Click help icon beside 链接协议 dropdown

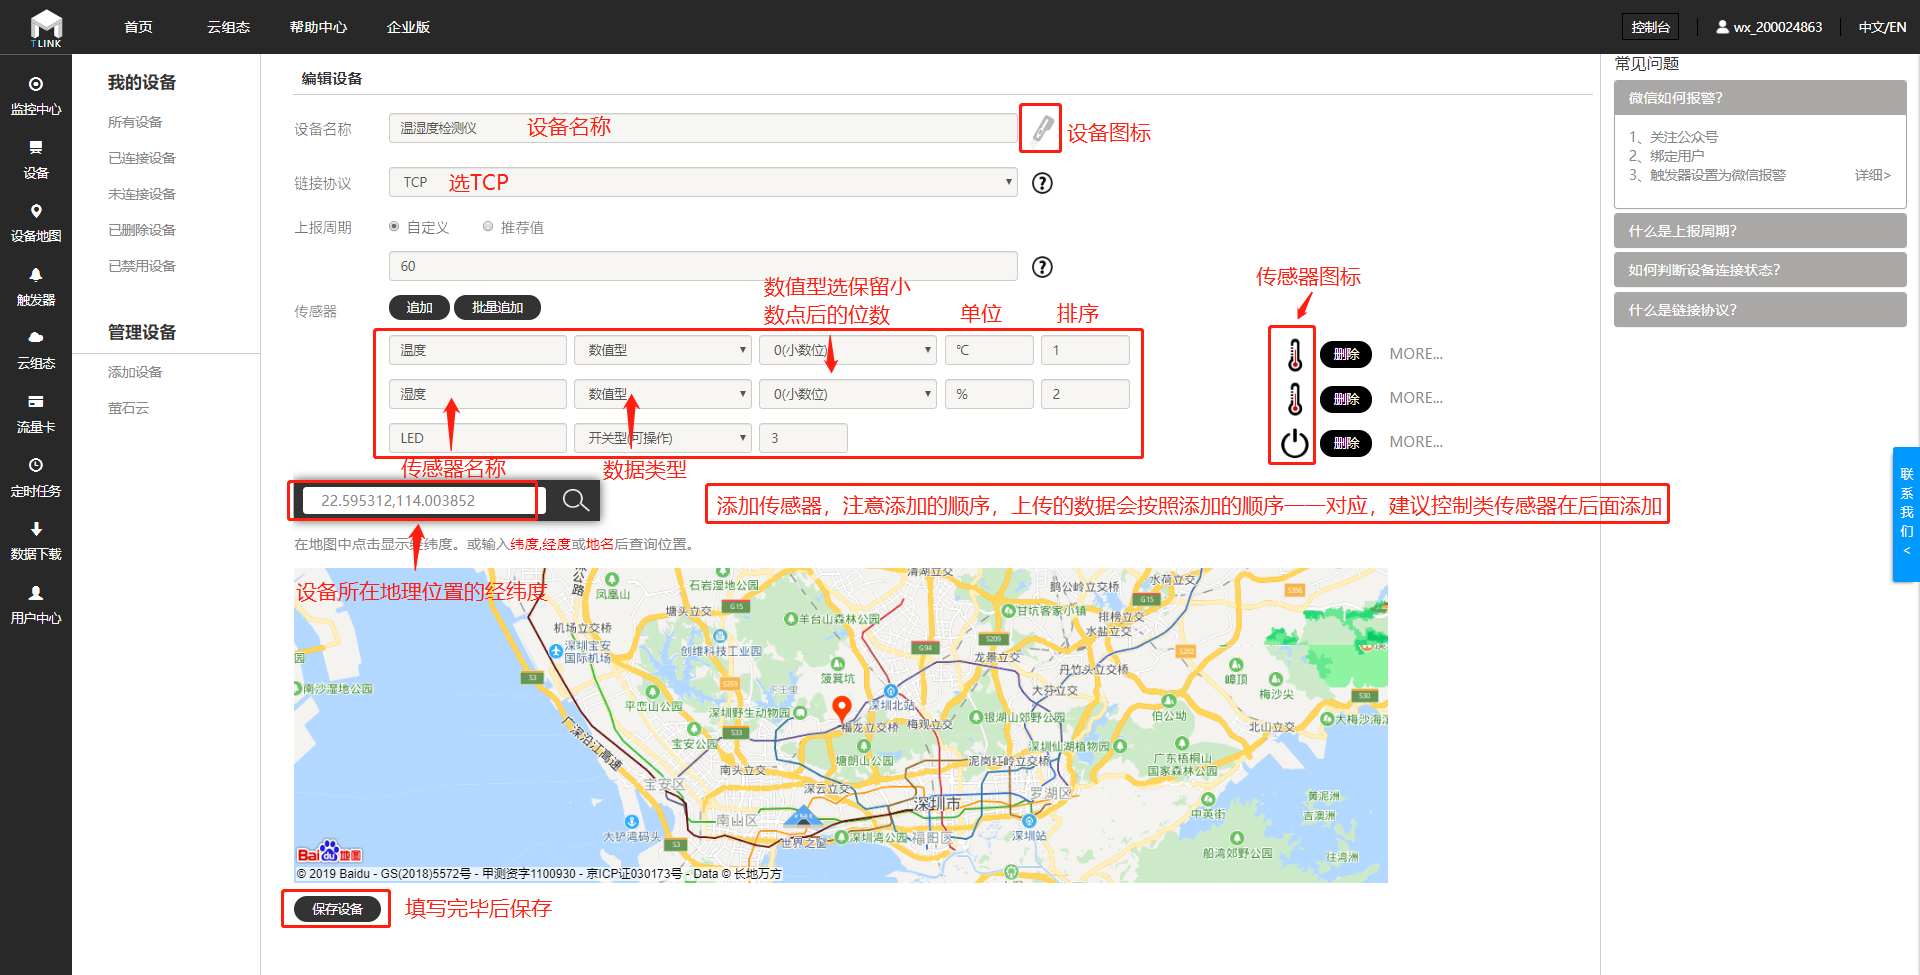point(1042,183)
